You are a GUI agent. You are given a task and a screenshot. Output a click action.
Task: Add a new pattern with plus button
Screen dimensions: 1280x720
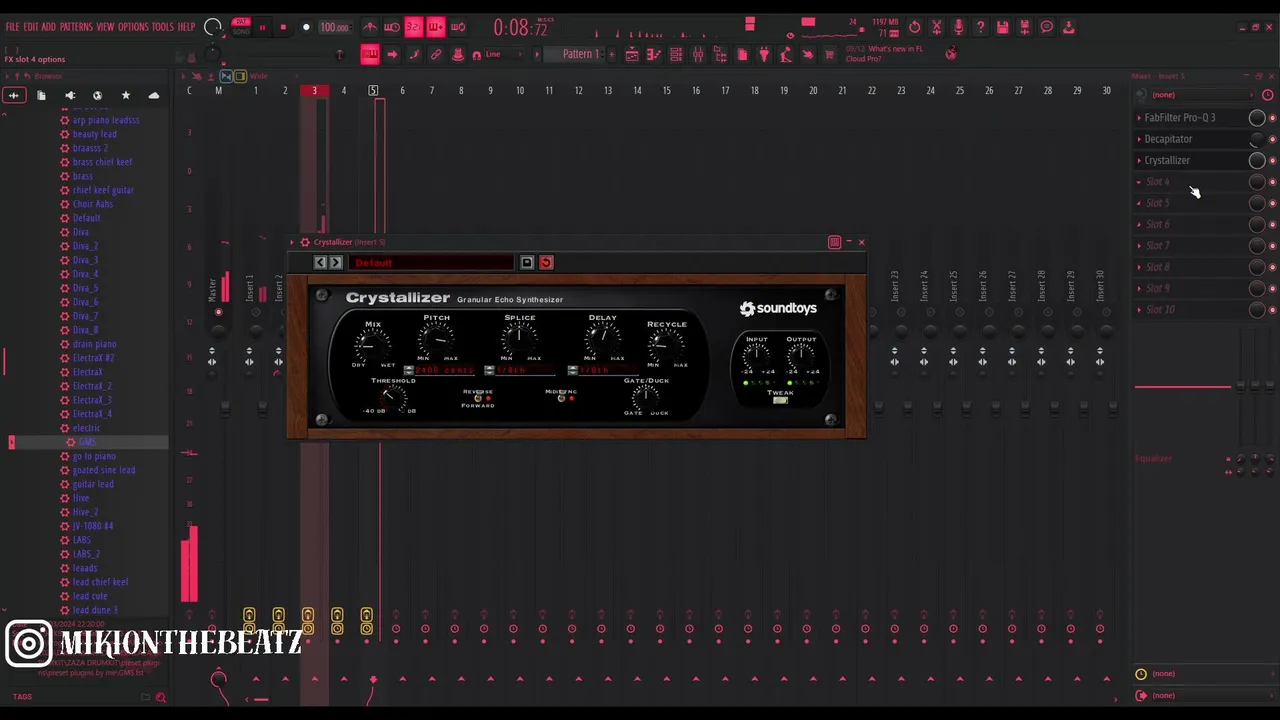click(x=611, y=54)
